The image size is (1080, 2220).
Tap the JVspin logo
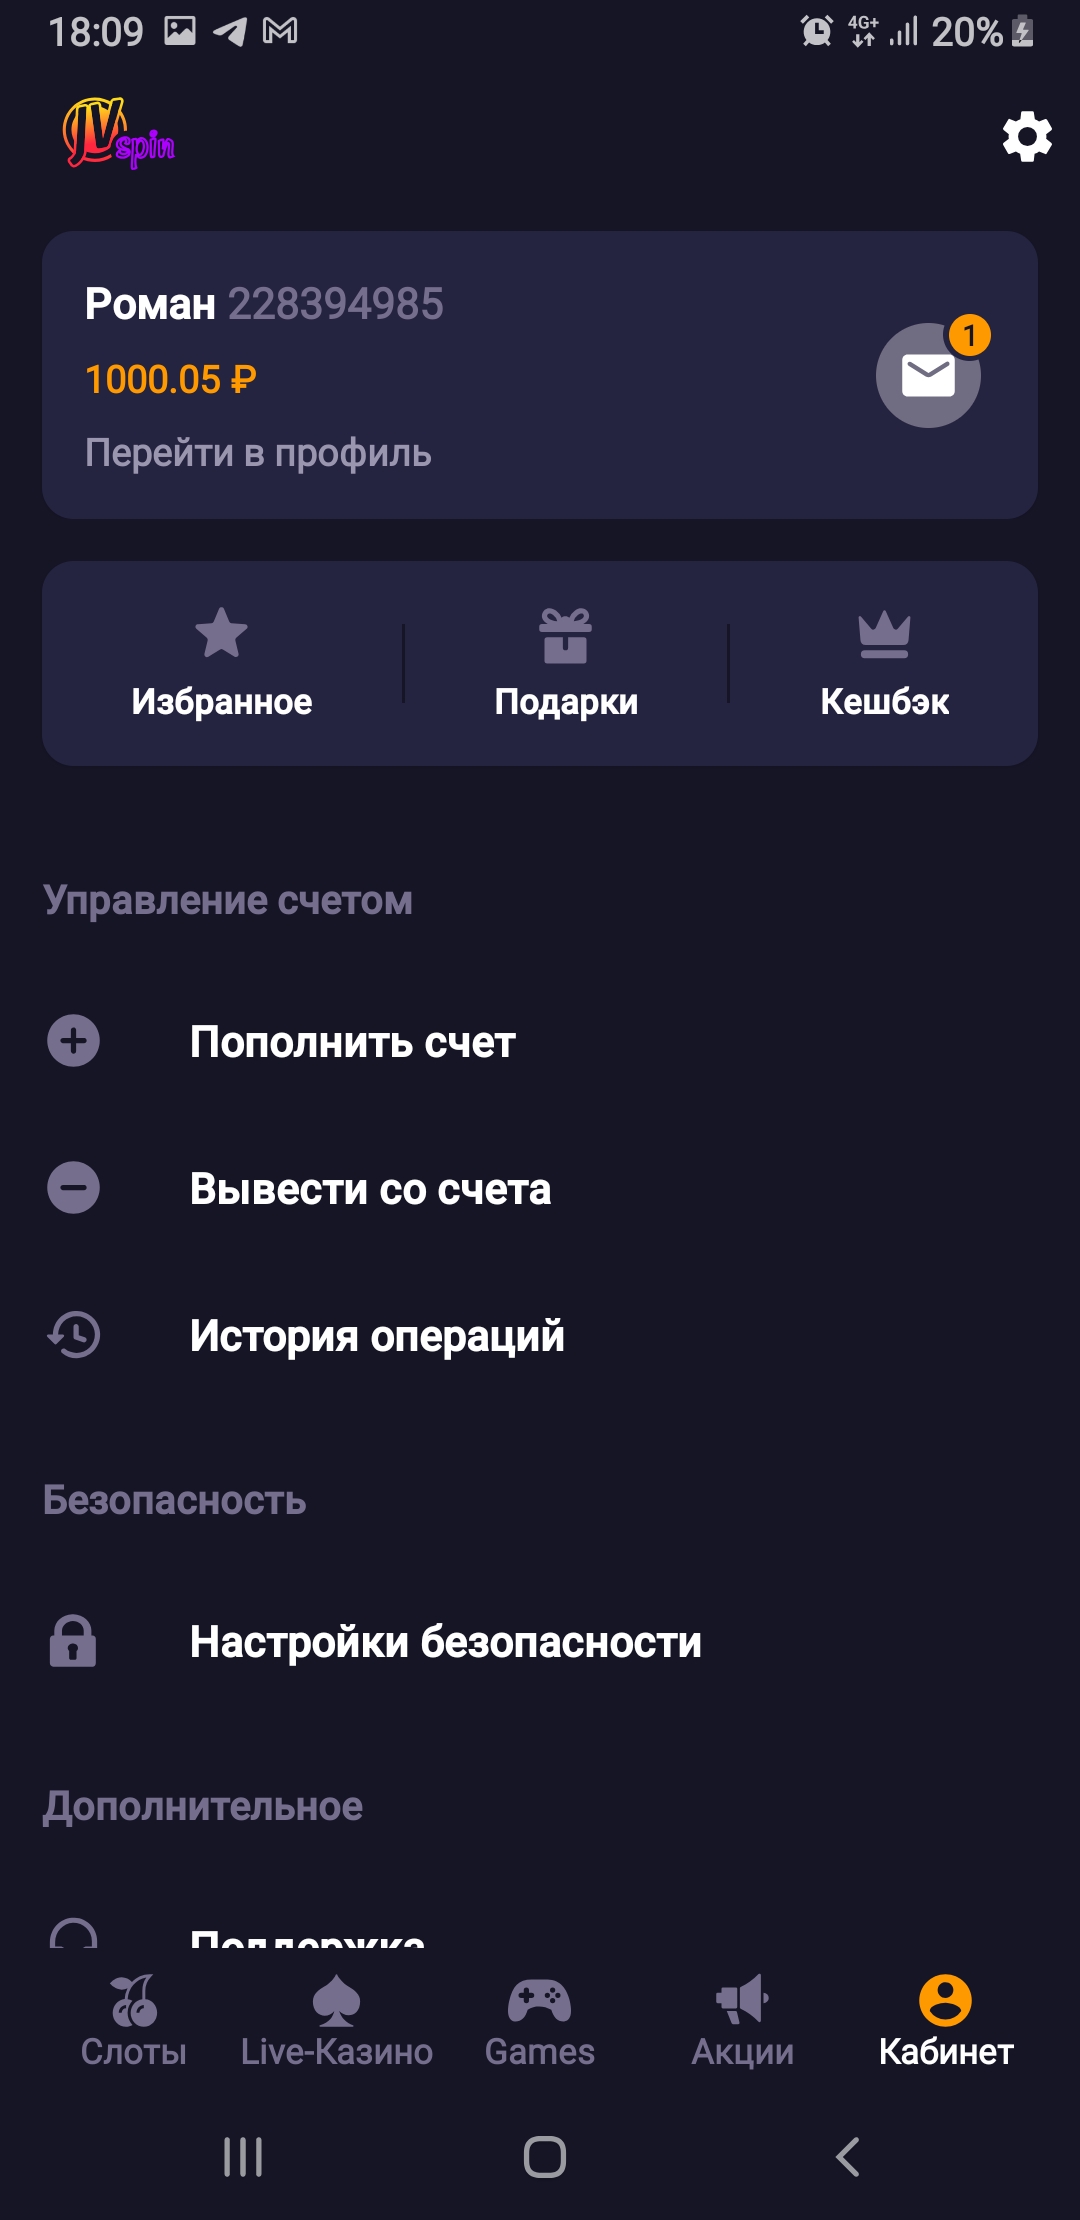118,134
